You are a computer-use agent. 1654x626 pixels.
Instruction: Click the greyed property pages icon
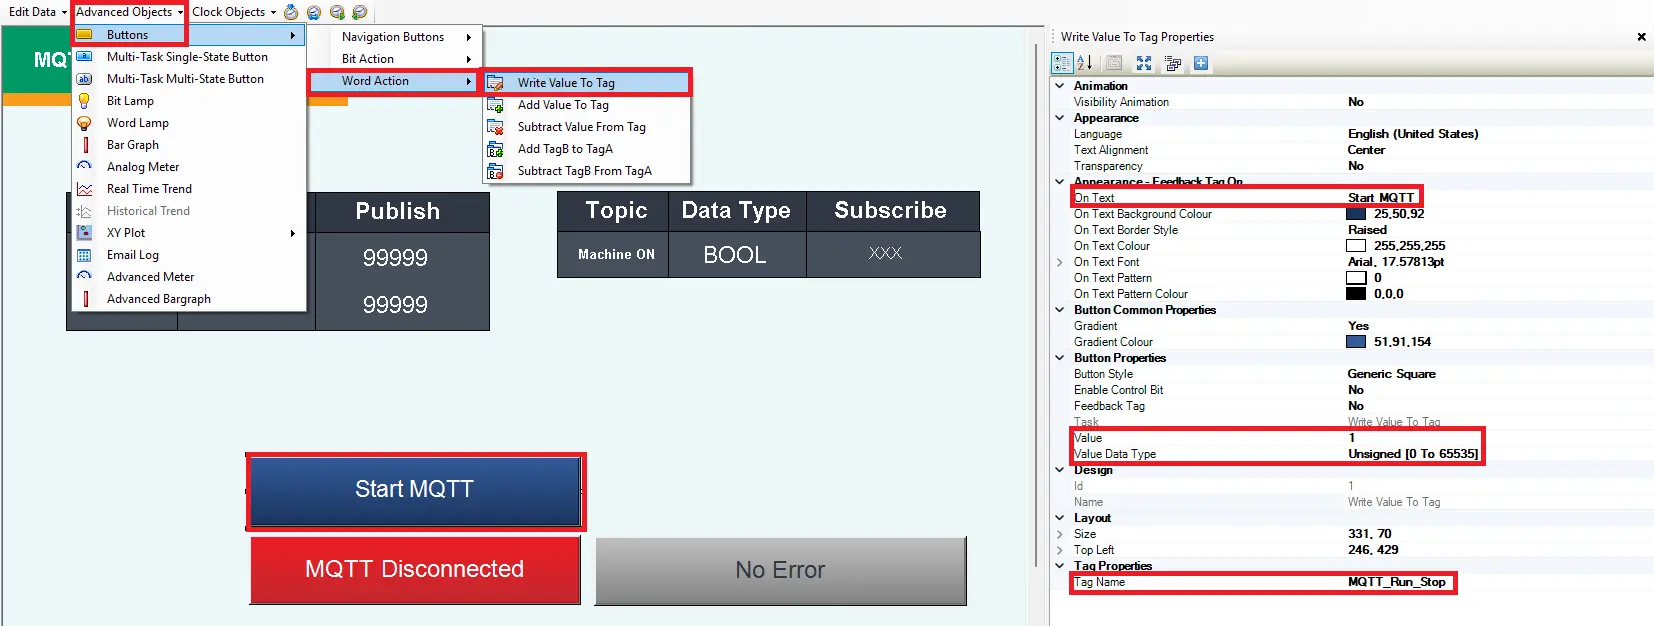(1113, 63)
